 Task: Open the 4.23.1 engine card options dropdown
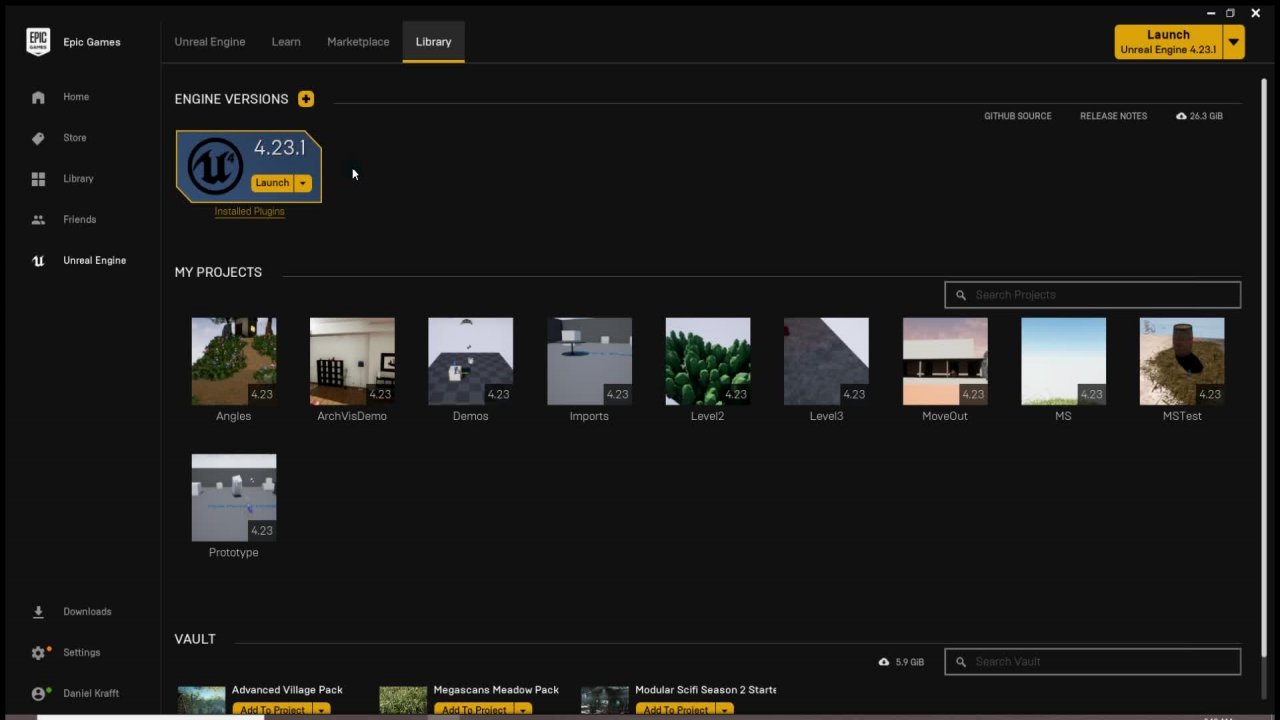303,183
